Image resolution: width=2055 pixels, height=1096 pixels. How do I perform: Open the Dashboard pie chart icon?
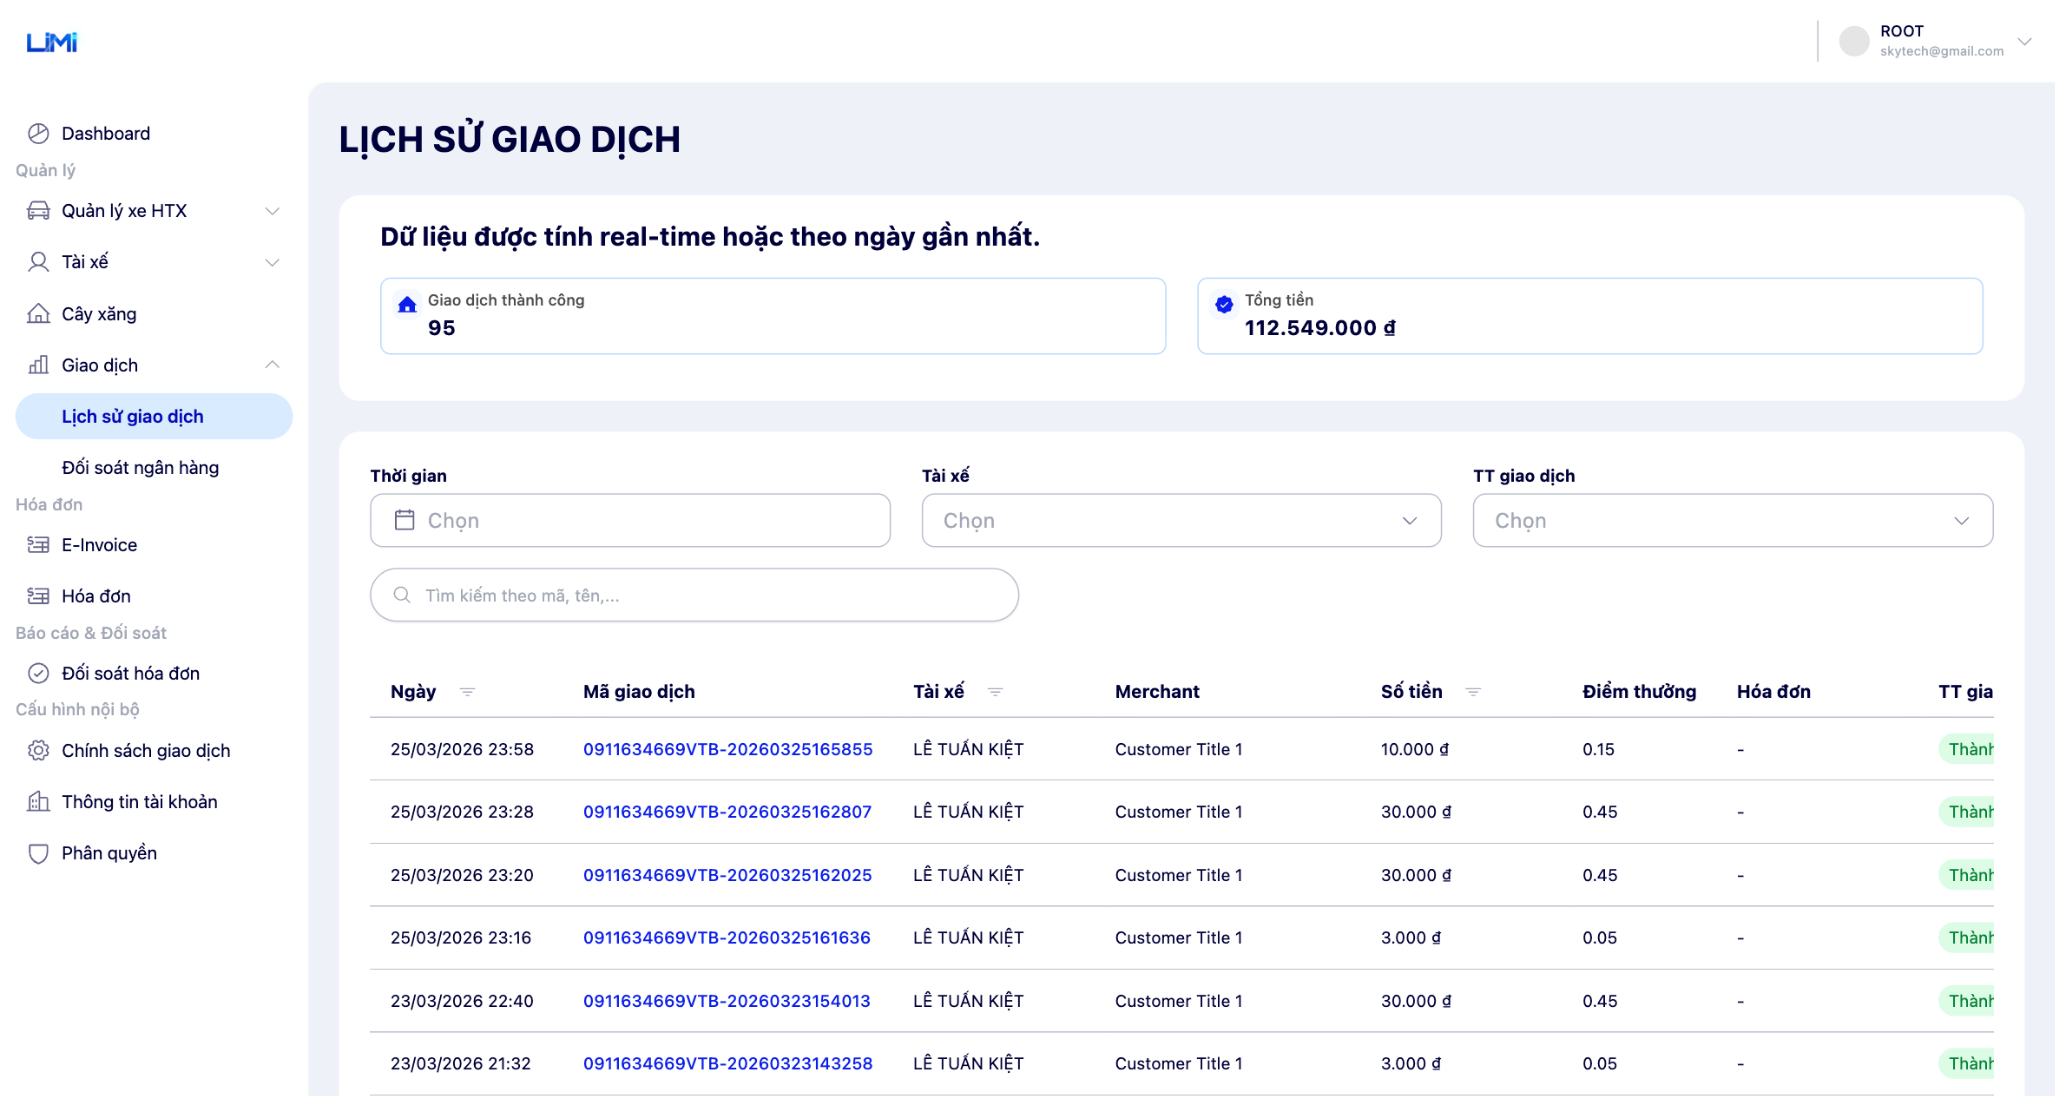click(38, 133)
